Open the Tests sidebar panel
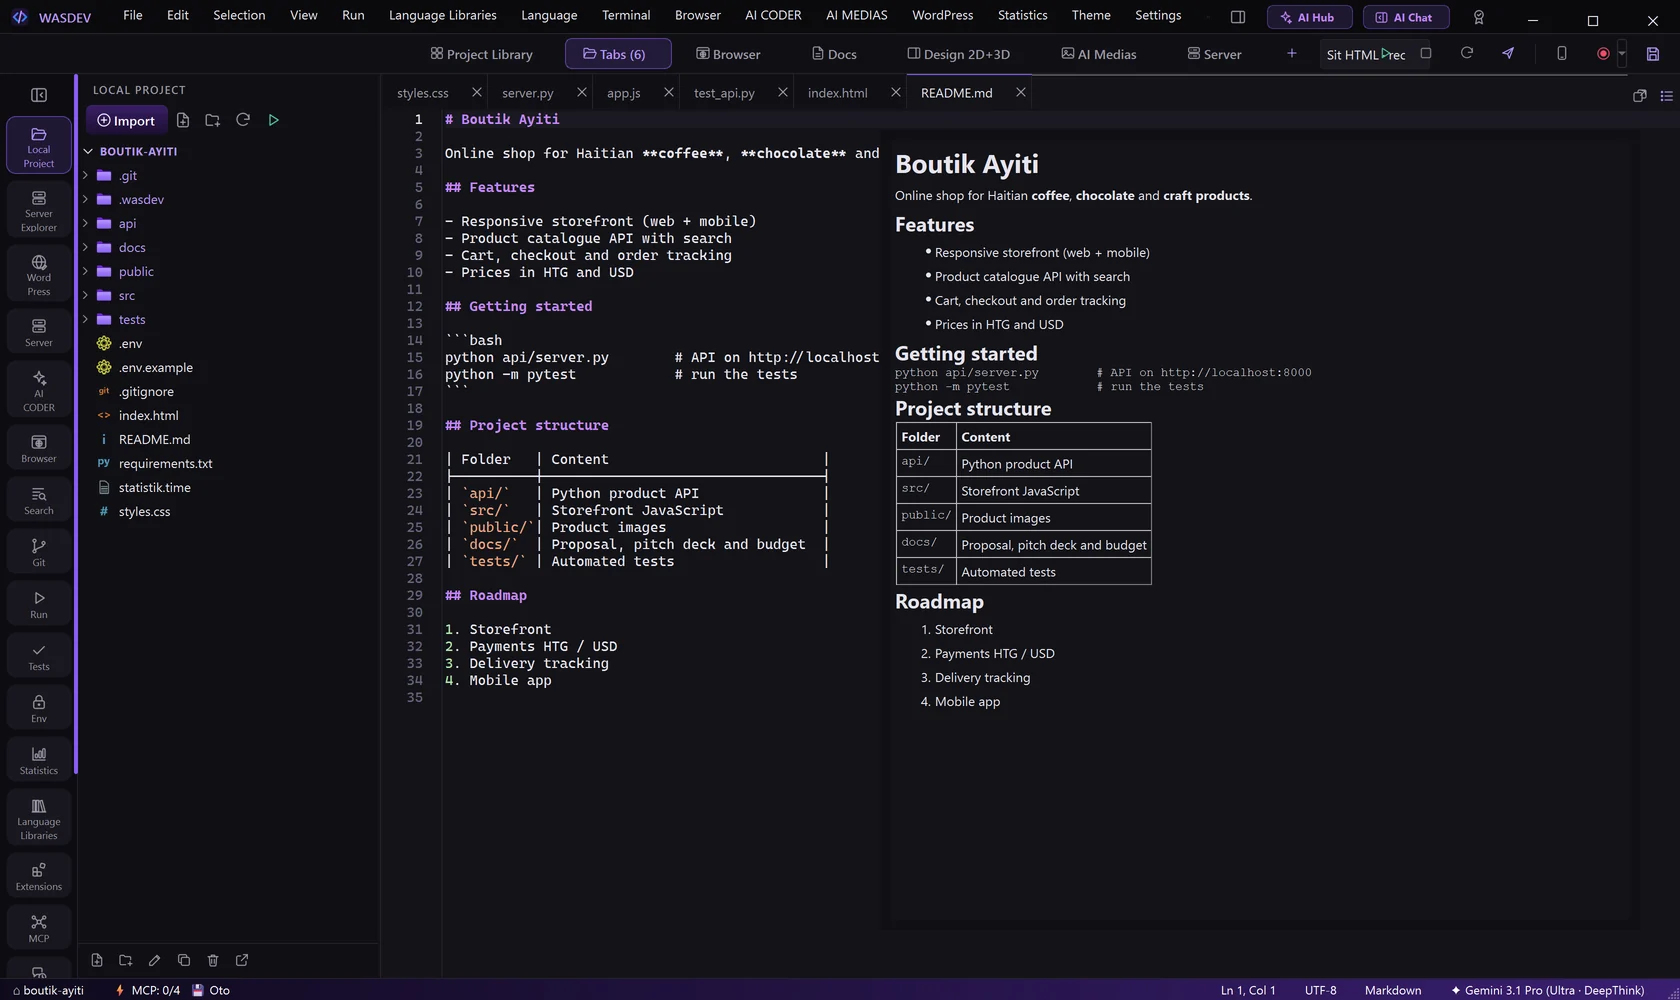1680x1000 pixels. tap(39, 656)
